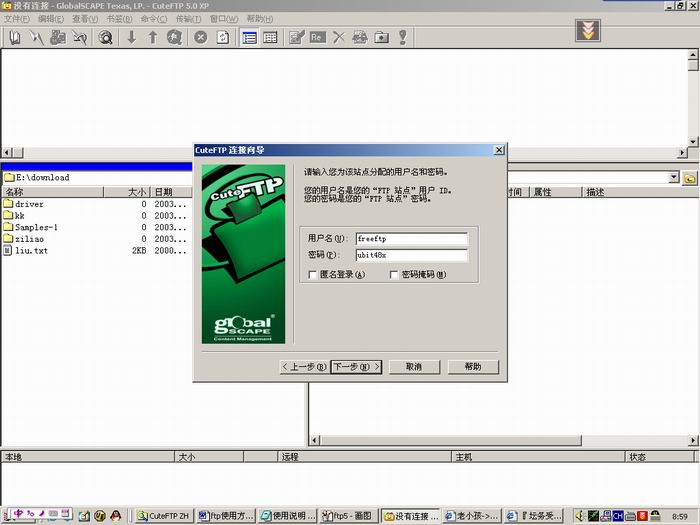The height and width of the screenshot is (525, 700).
Task: Click the QQ penguin icon in taskbar
Action: [116, 516]
